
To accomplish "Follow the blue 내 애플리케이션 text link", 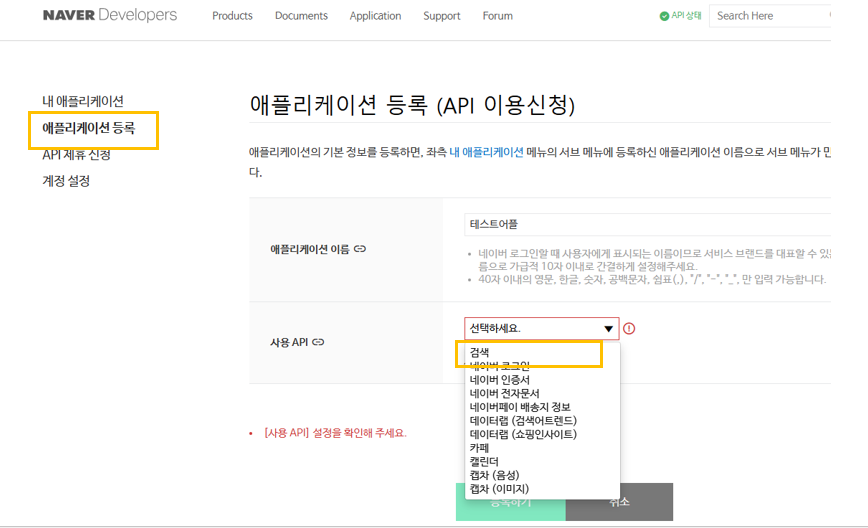I will point(486,152).
